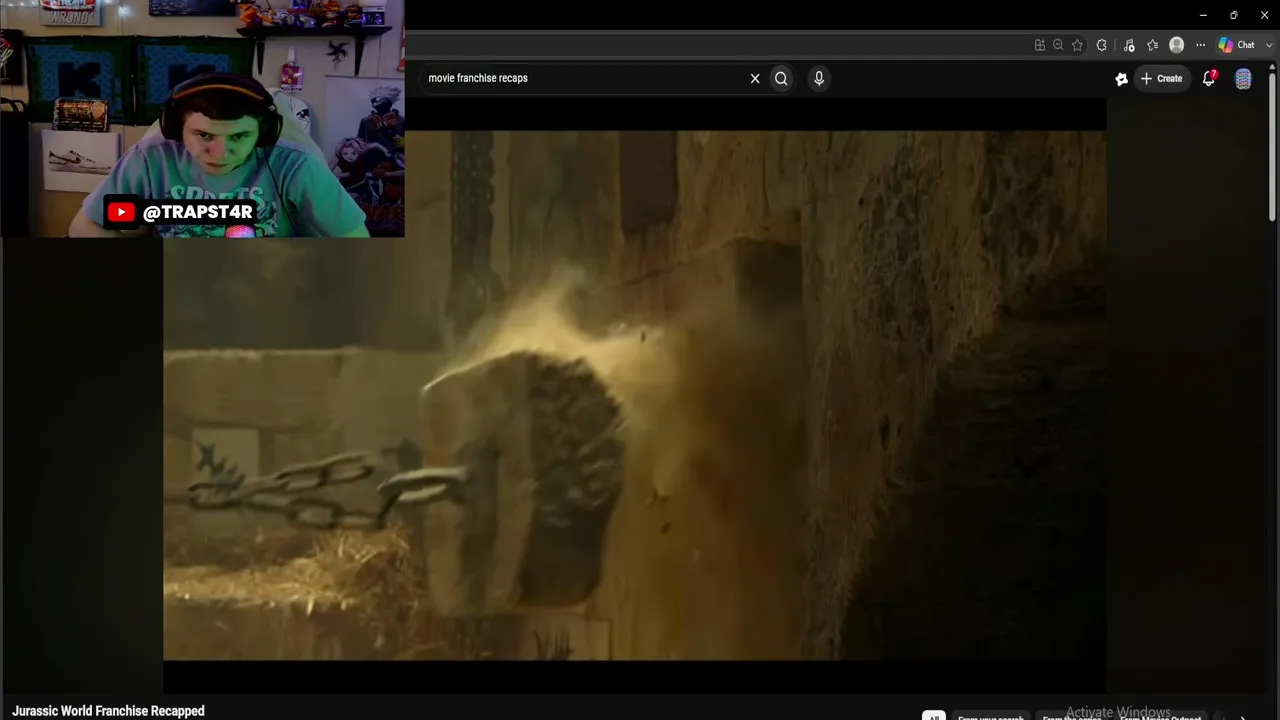Select the 'From your search' filter chip

991,716
